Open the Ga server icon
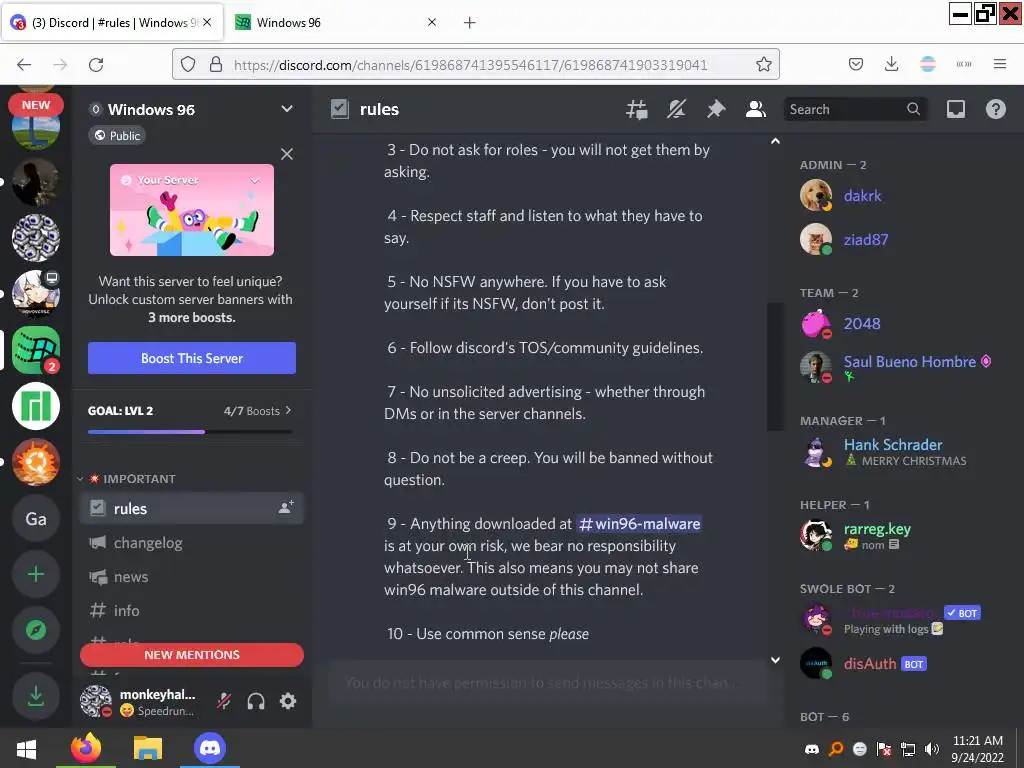 point(36,519)
